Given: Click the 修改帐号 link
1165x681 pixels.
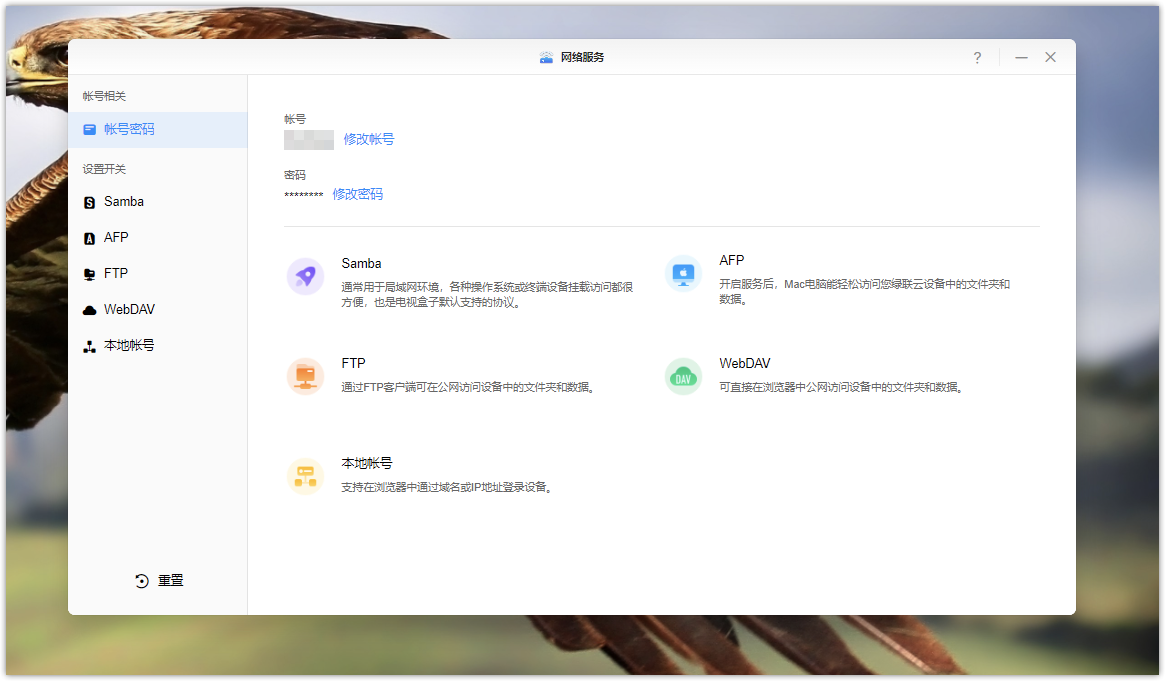Looking at the screenshot, I should coord(369,139).
